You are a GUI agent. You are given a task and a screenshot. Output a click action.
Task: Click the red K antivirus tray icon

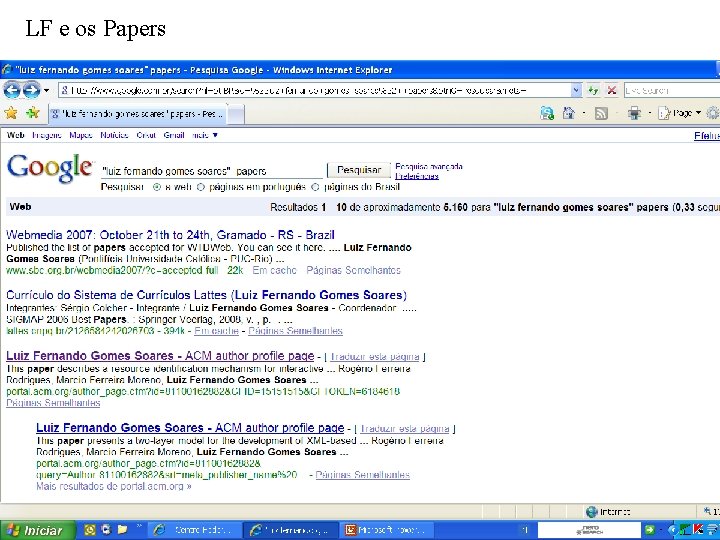[698, 530]
